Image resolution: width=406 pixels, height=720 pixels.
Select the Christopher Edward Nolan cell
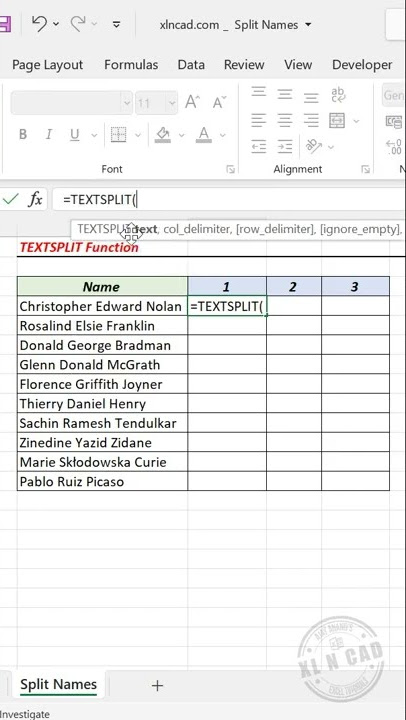click(x=102, y=306)
